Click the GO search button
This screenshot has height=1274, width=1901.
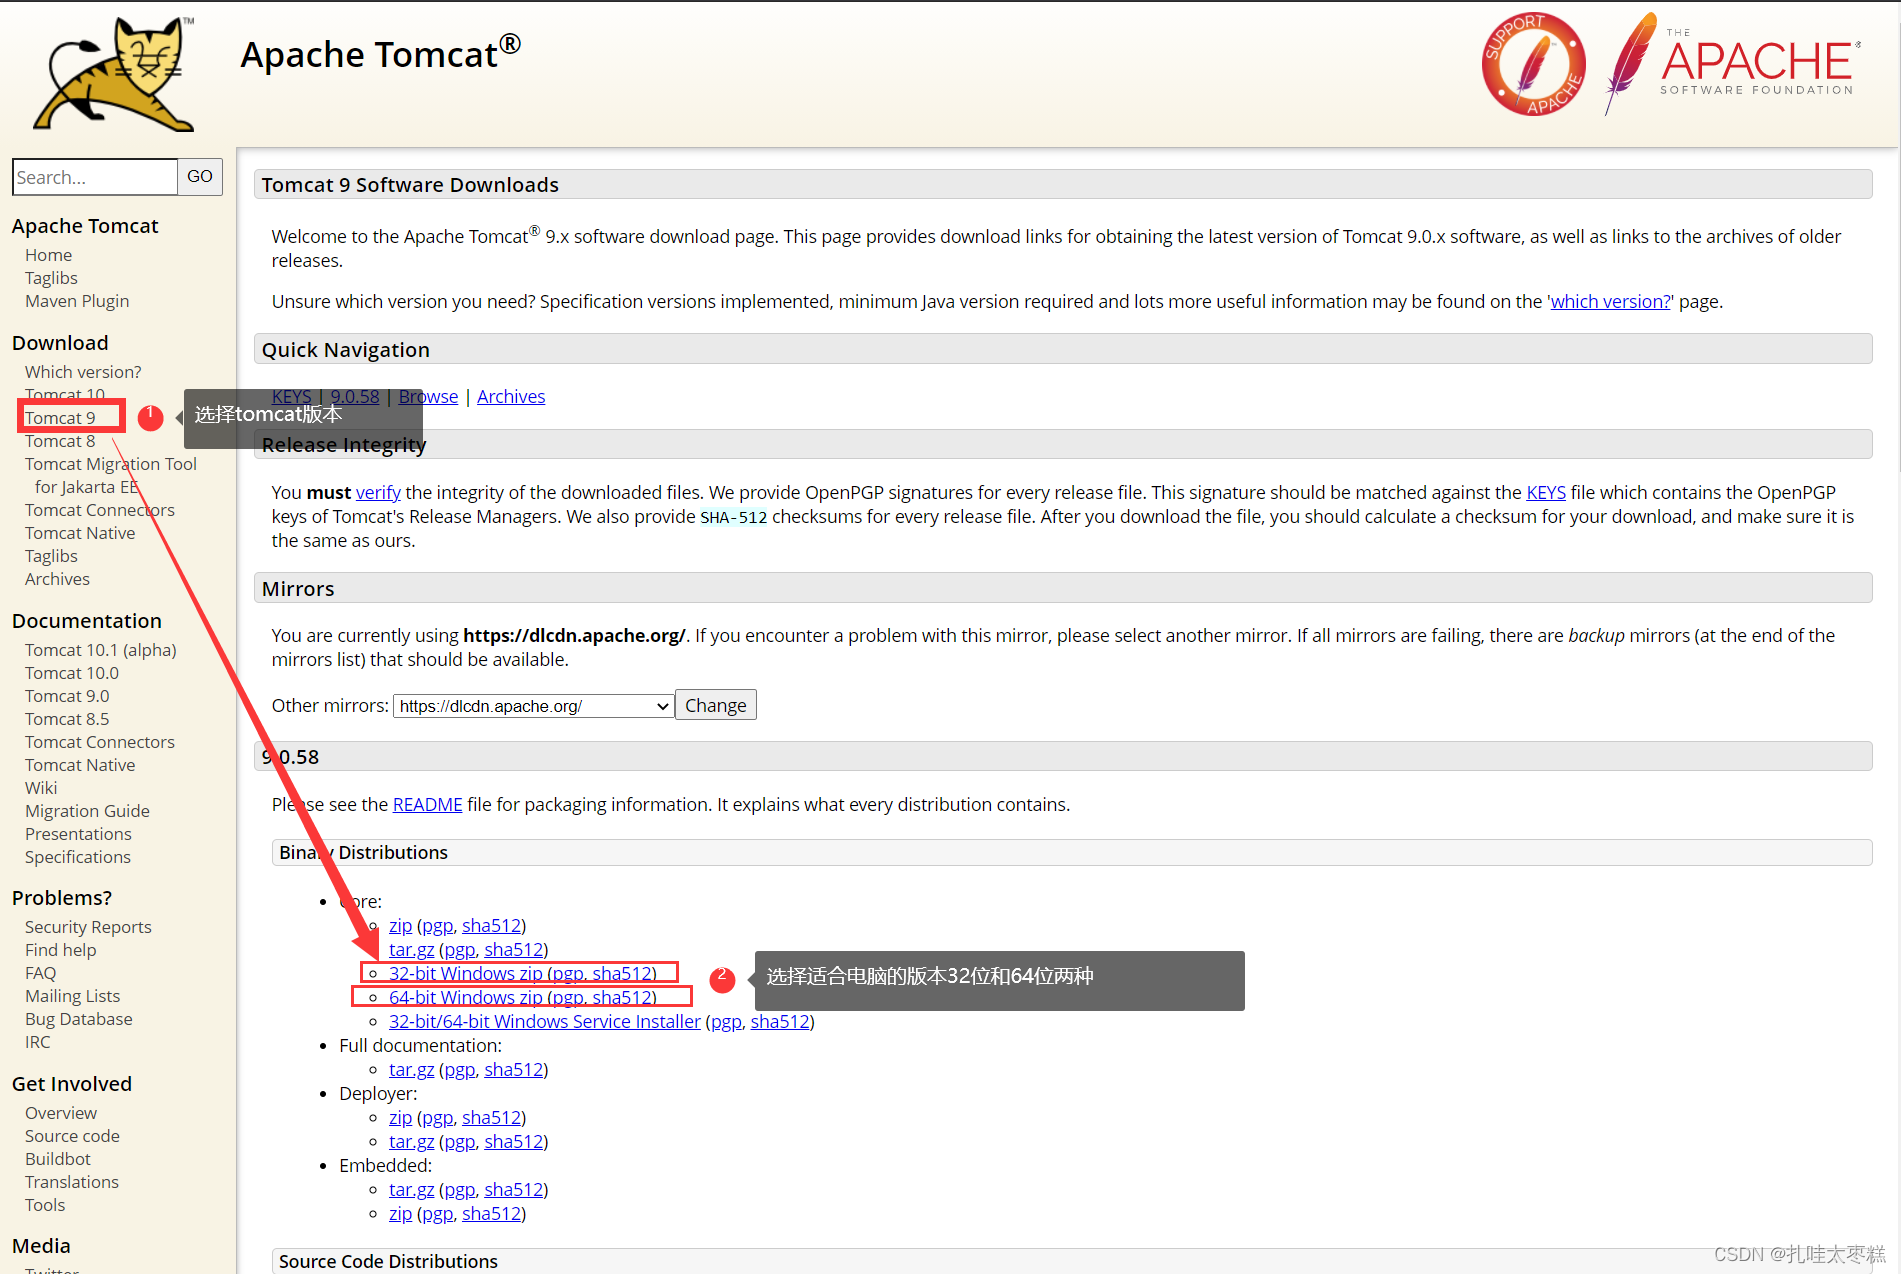200,177
